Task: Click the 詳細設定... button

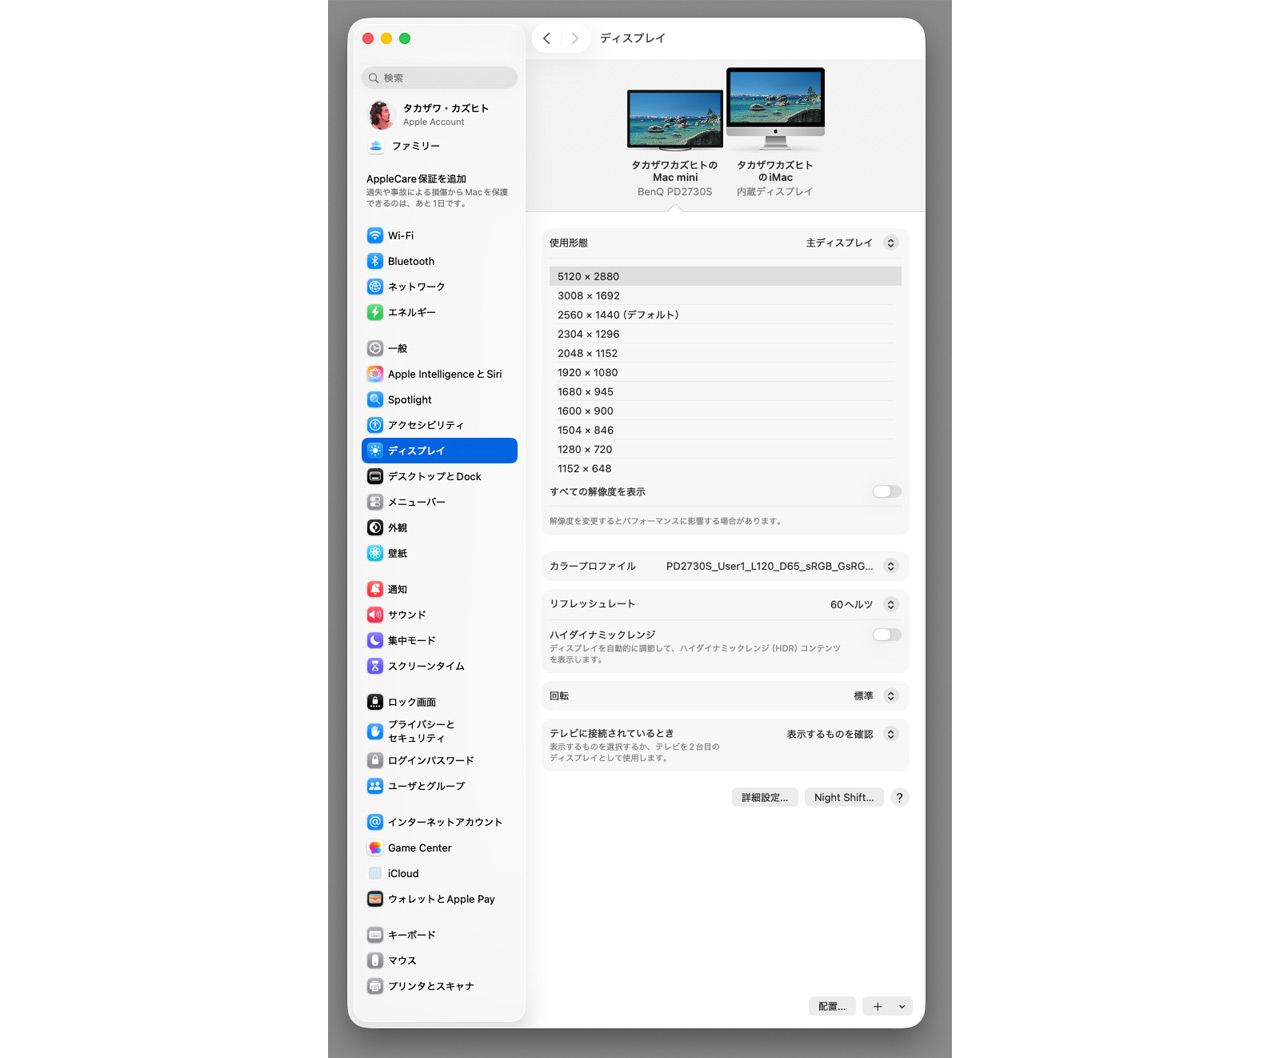Action: tap(765, 797)
